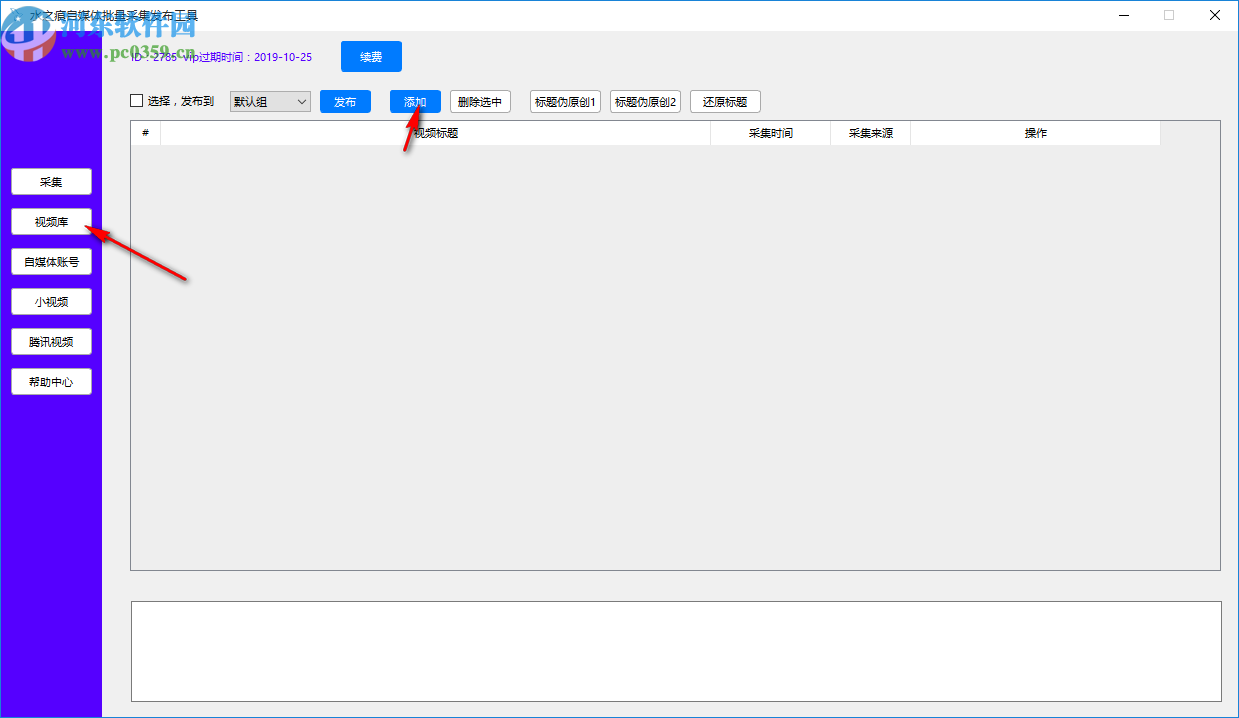Screen dimensions: 1239x718
Task: Click the 还原标题 button
Action: coord(725,102)
